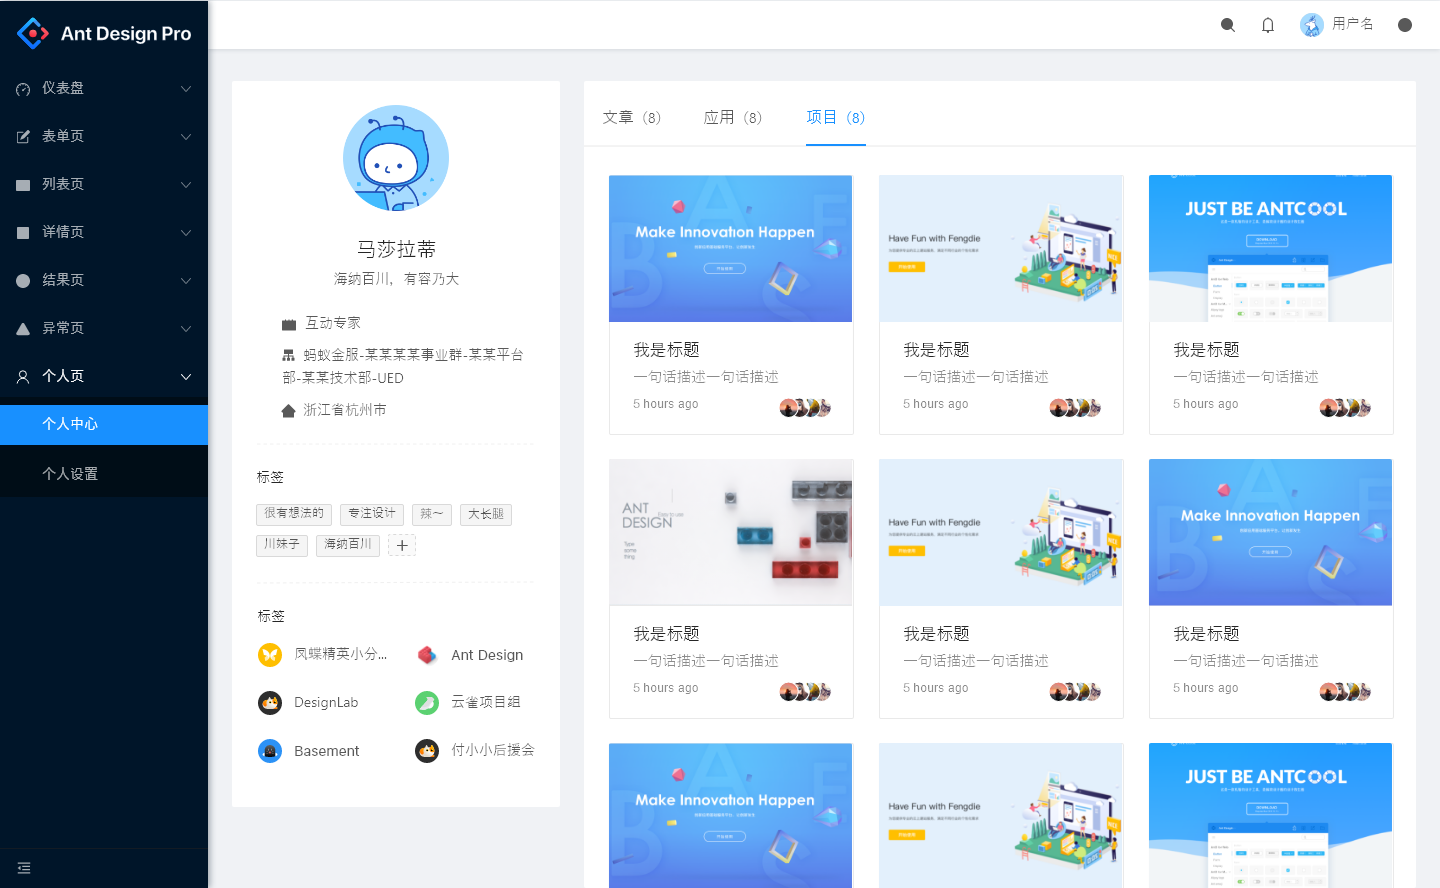Open the 用户名 account menu
Viewport: 1440px width, 888px height.
click(x=1337, y=25)
